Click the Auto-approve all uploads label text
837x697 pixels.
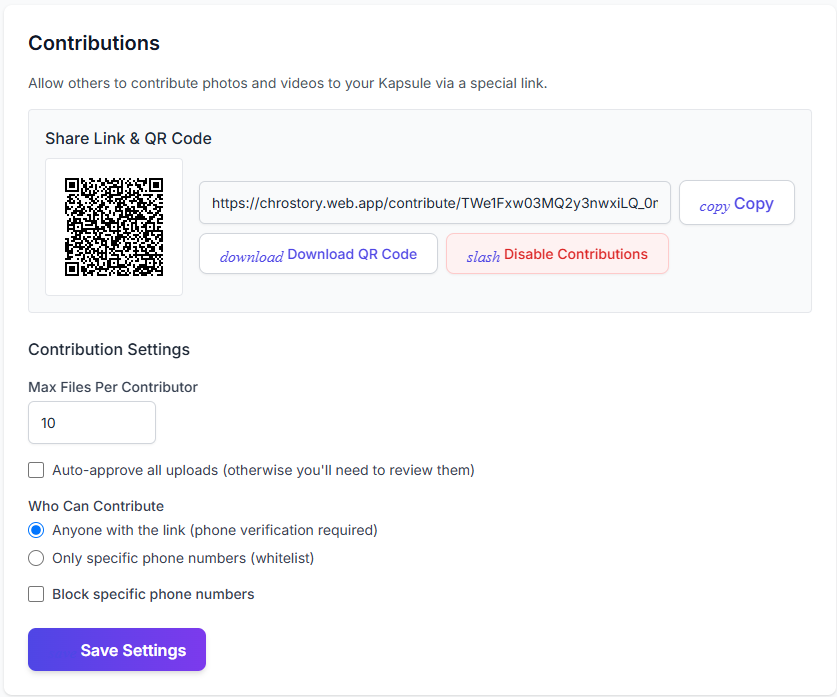(x=263, y=470)
